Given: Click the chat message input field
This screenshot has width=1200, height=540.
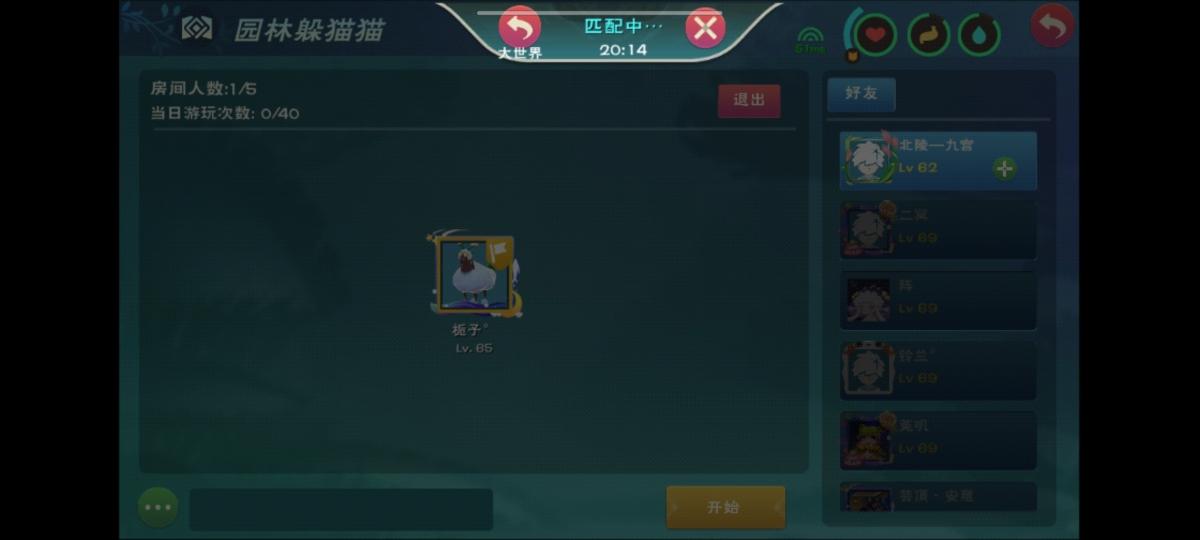Looking at the screenshot, I should point(341,509).
